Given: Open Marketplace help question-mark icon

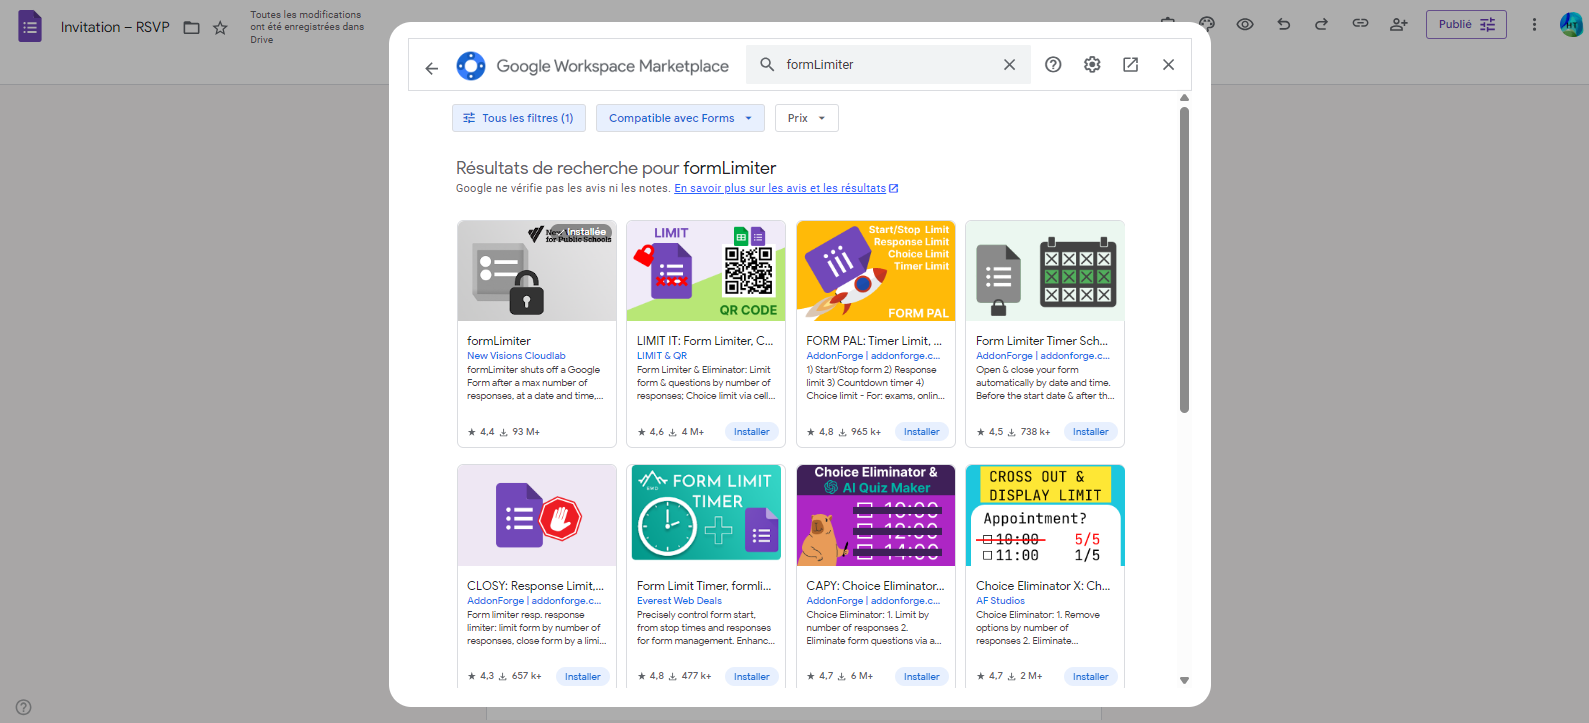Looking at the screenshot, I should tap(1053, 64).
